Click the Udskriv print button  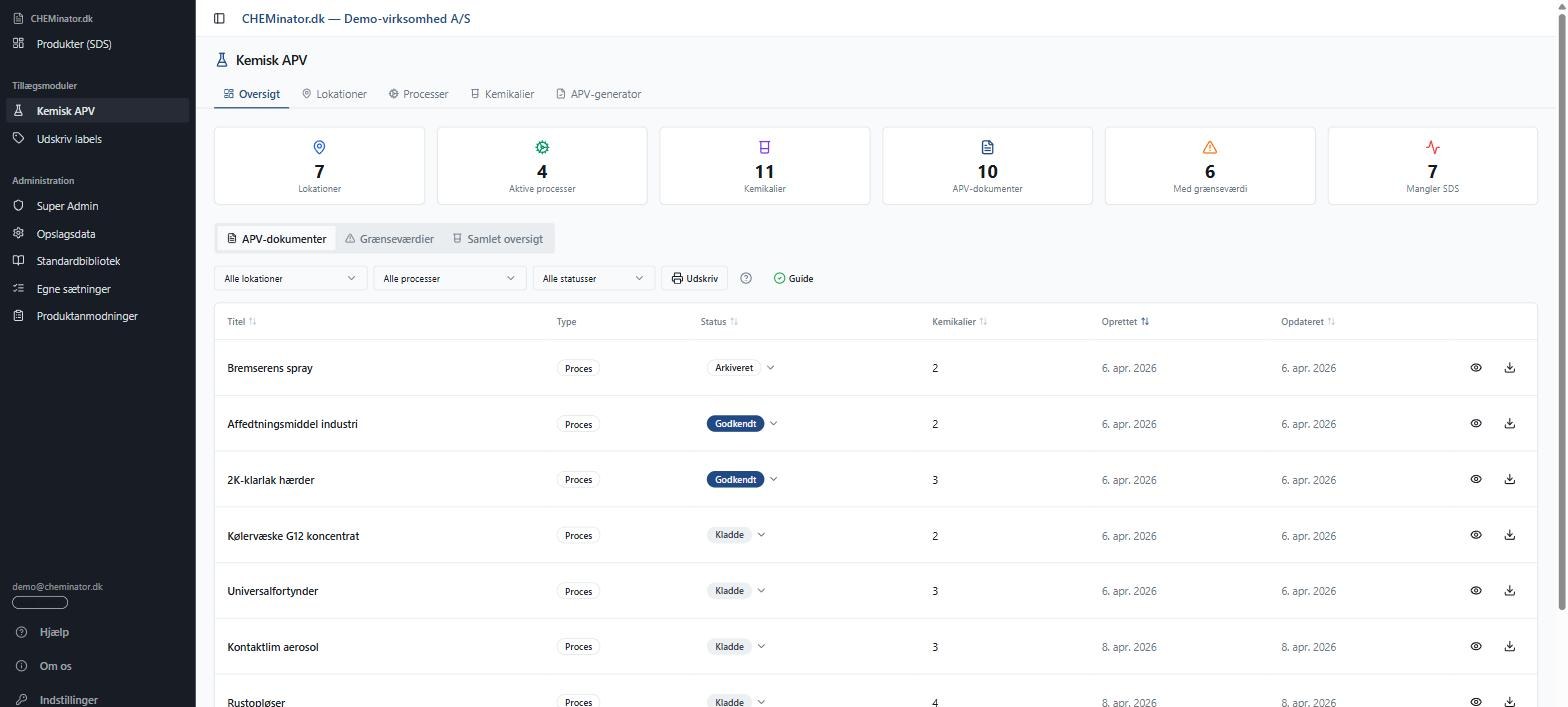[694, 278]
